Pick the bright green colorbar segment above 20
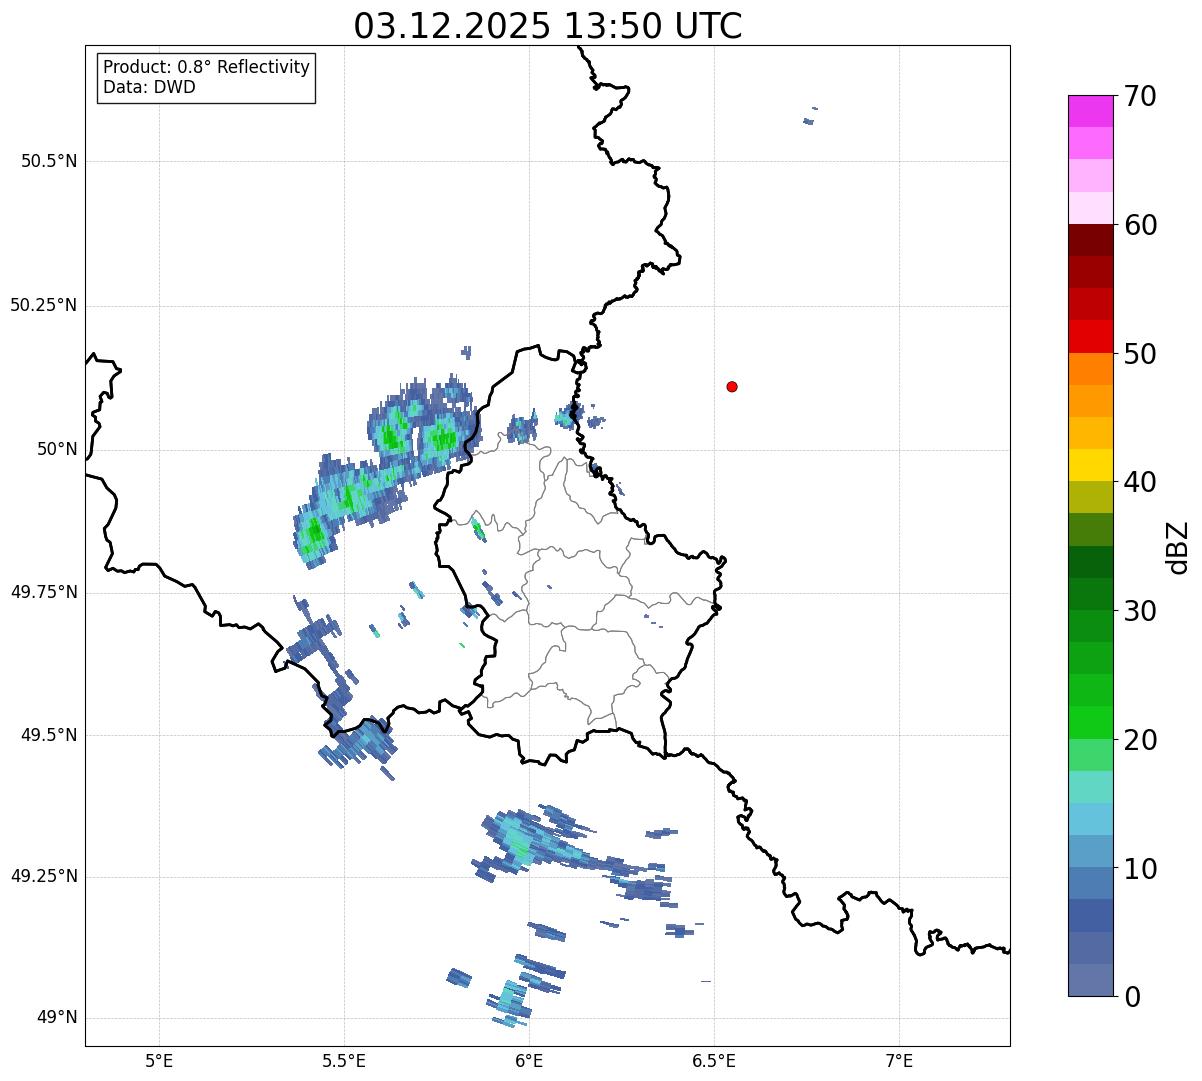This screenshot has width=1202, height=1081. [1090, 723]
